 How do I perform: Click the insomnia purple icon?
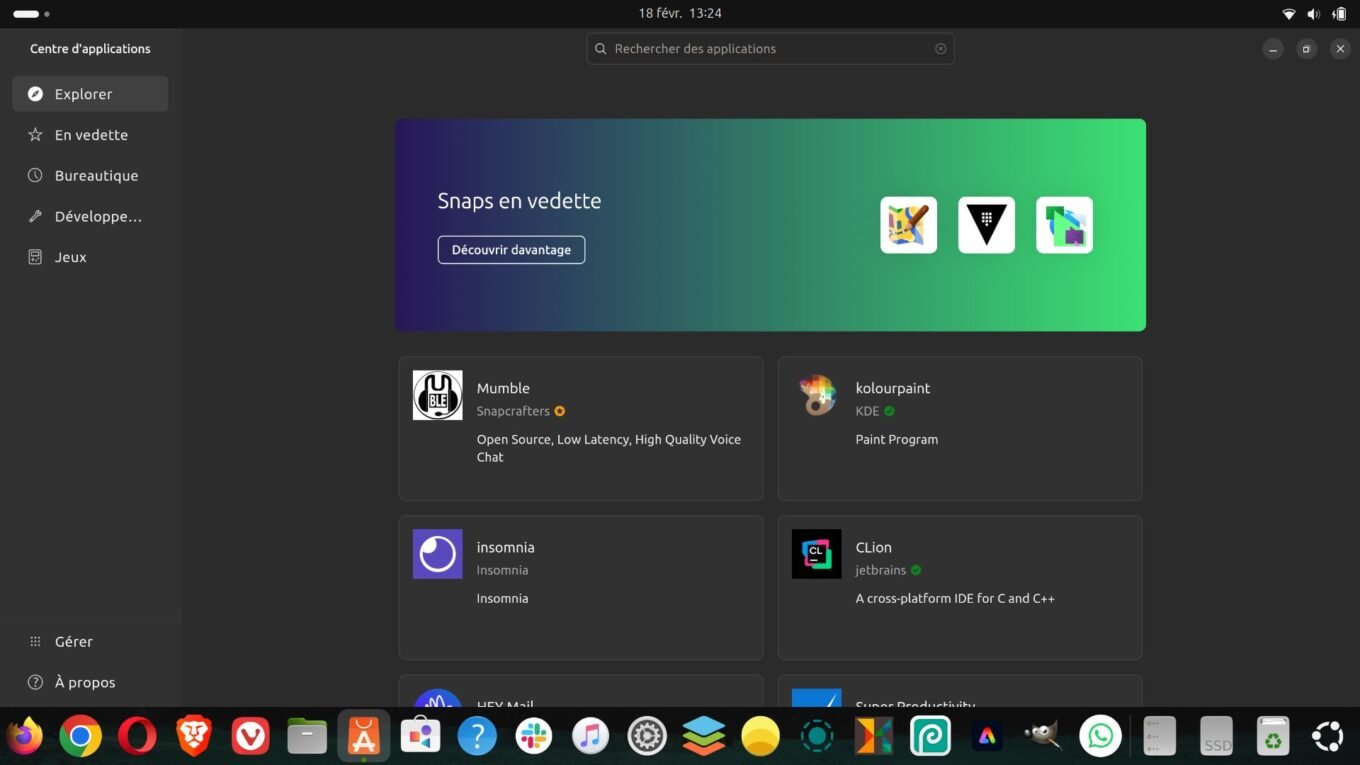pos(438,554)
